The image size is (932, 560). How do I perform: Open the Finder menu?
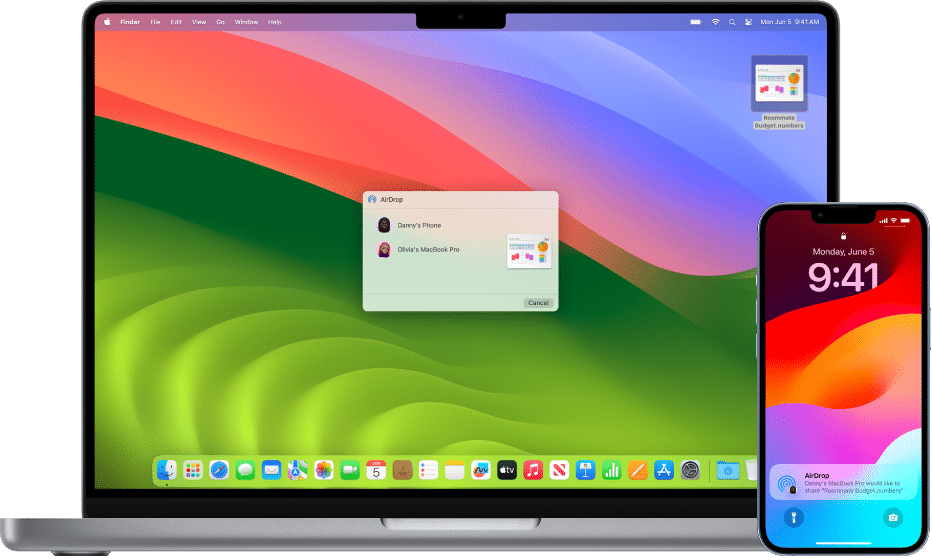[x=130, y=22]
